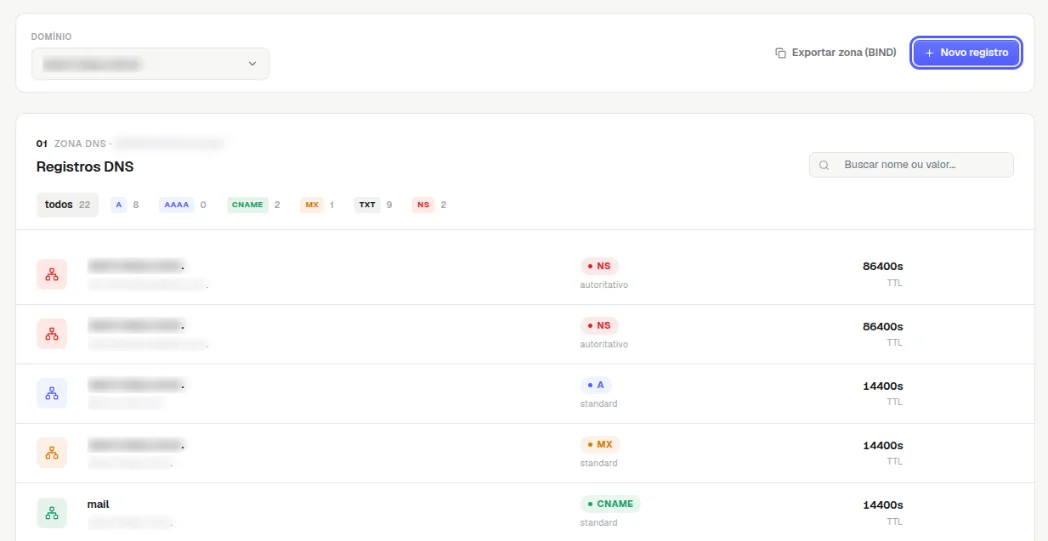
Task: Click the CNAME badge in mail row
Action: tap(610, 504)
